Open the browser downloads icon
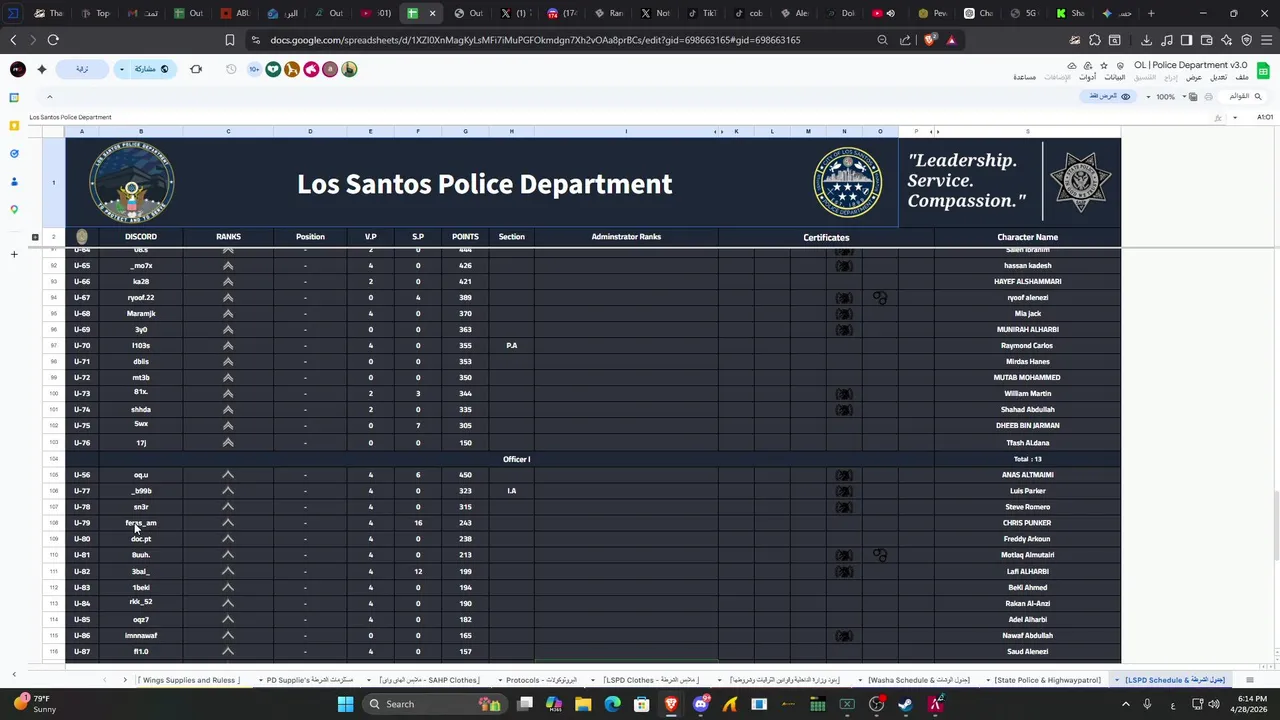The width and height of the screenshot is (1280, 720). [x=1146, y=40]
